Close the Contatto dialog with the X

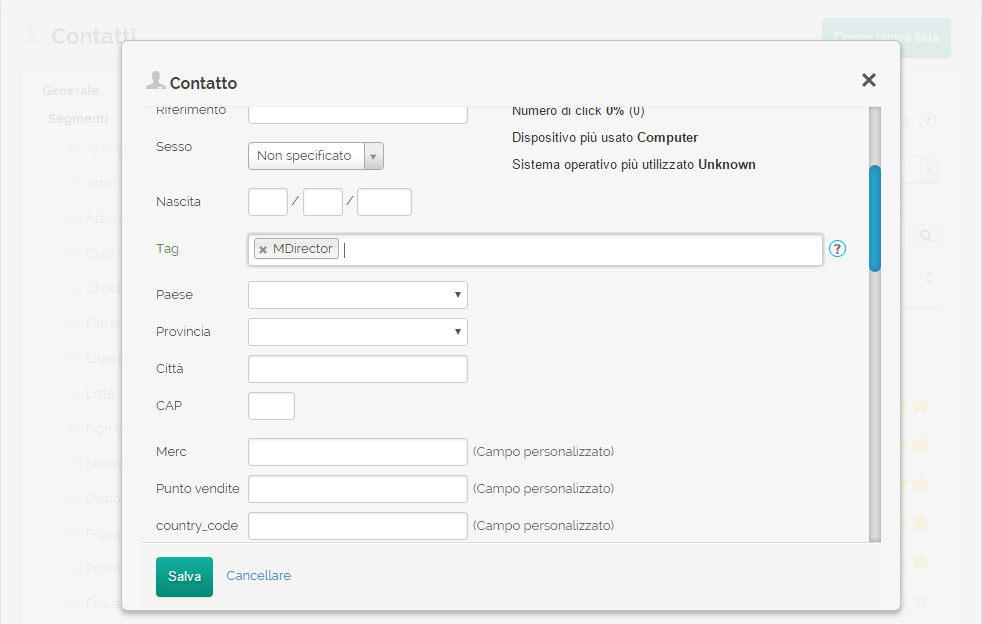tap(868, 81)
